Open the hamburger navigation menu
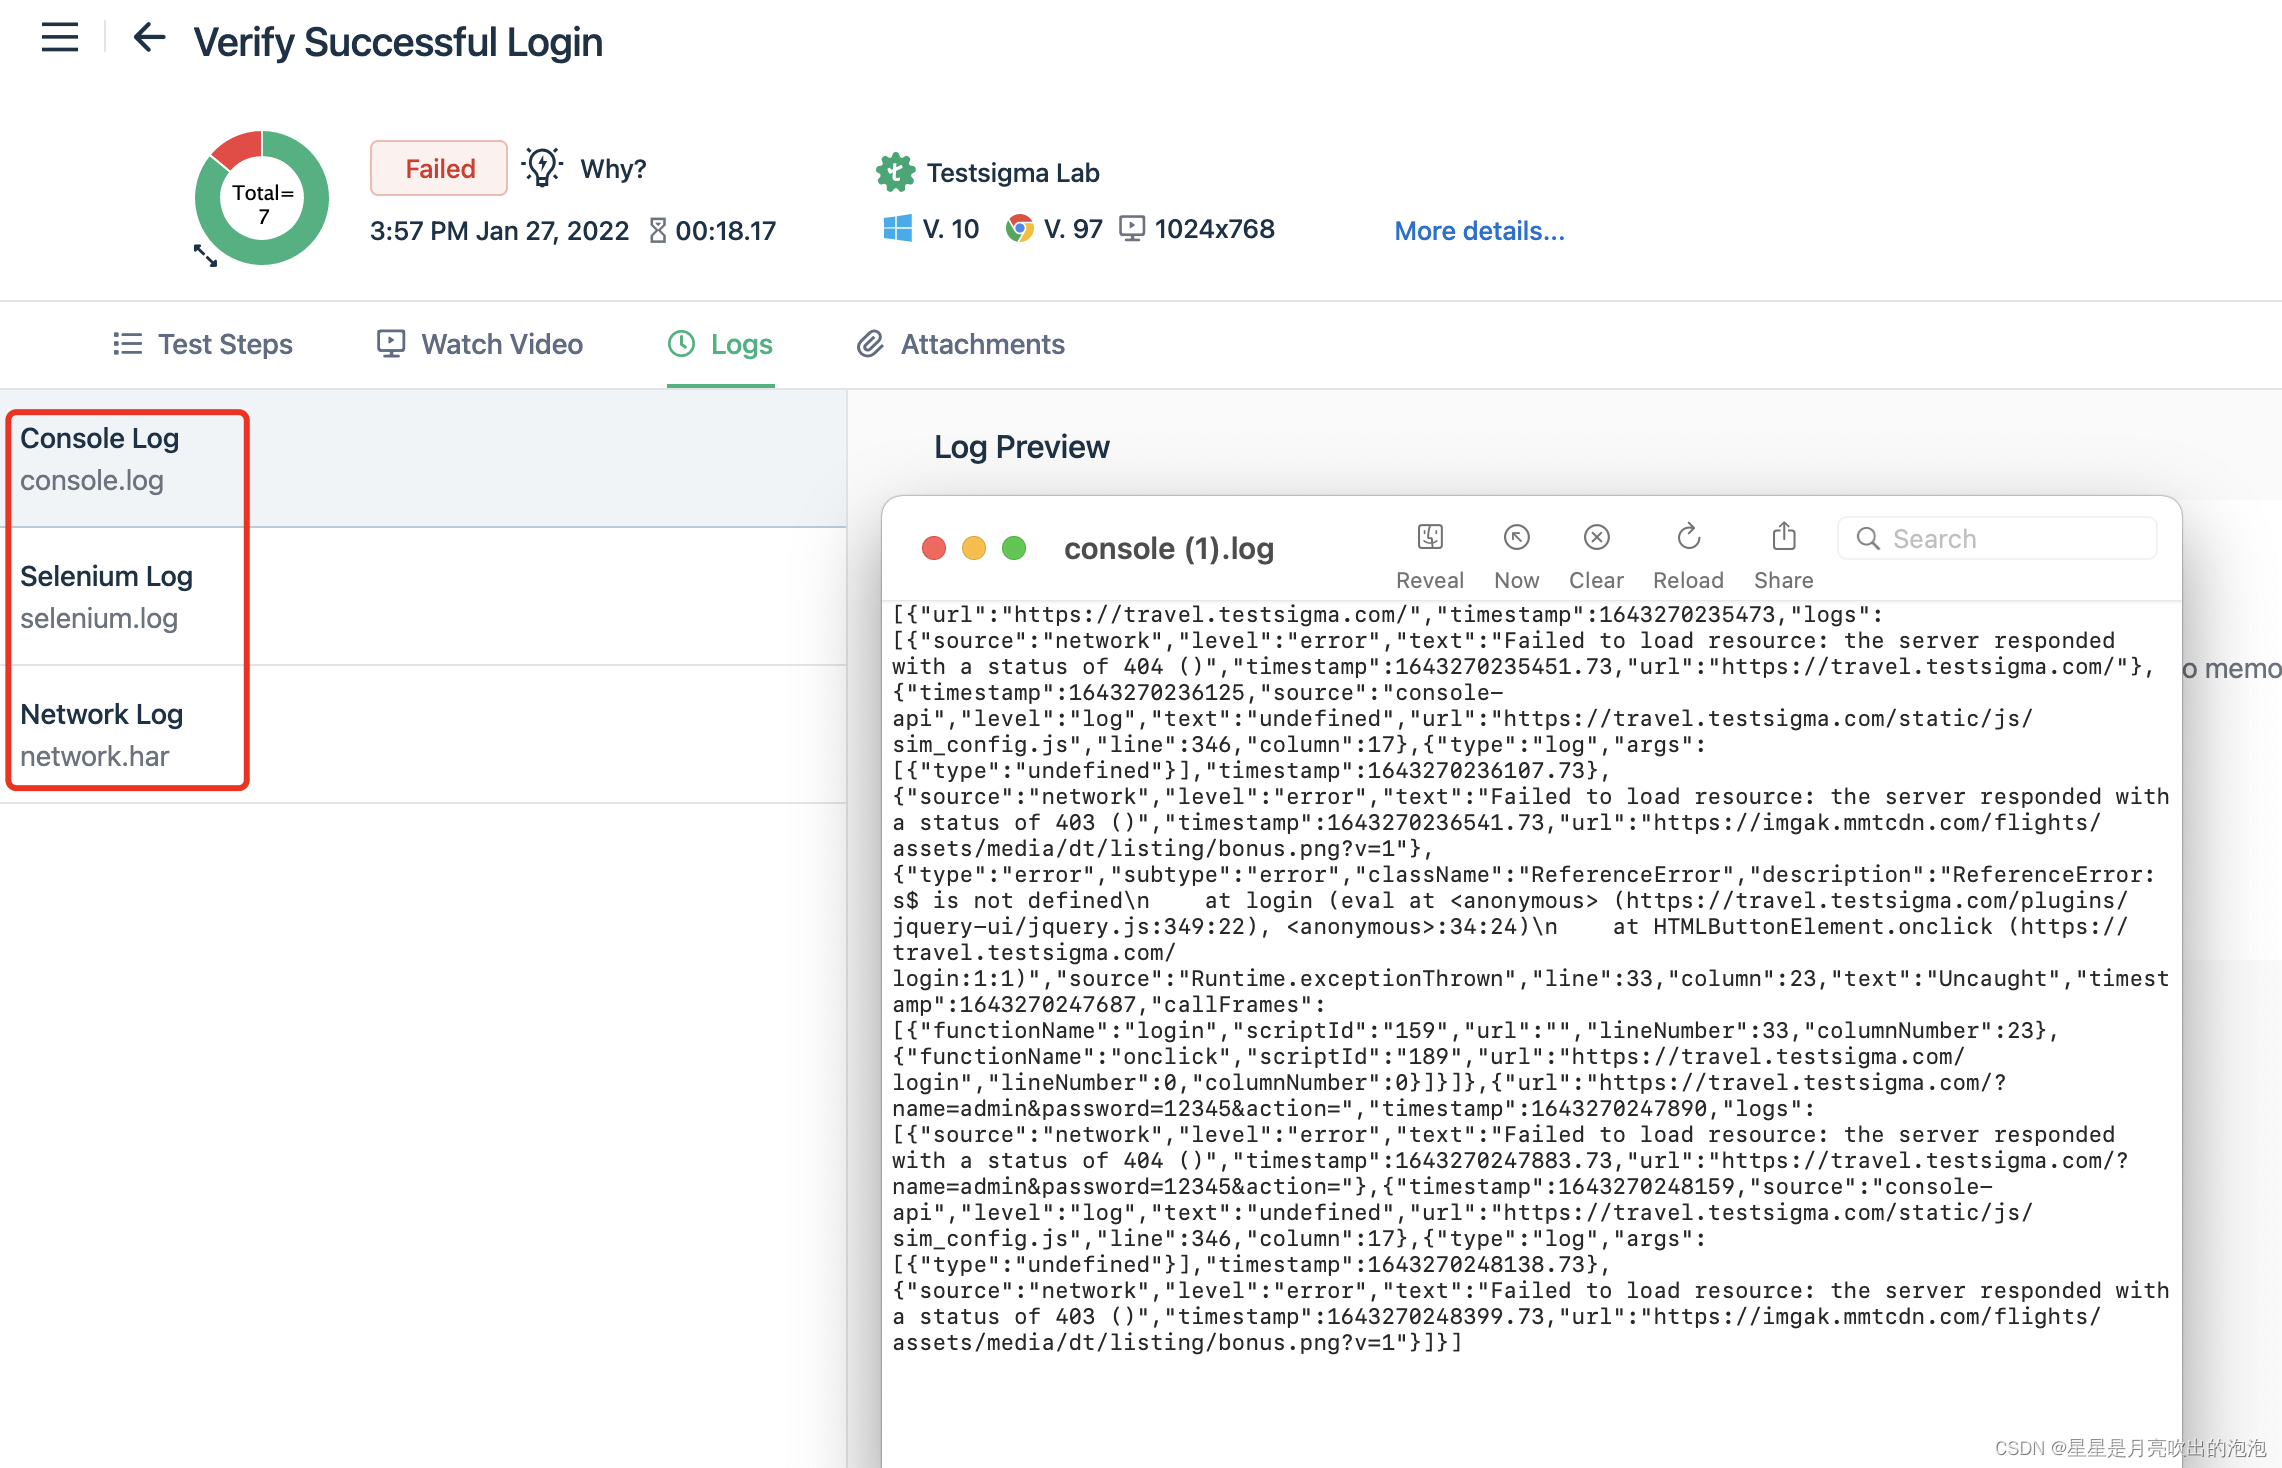 (60, 38)
